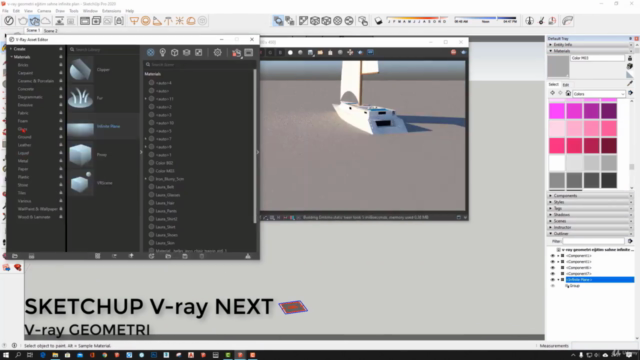This screenshot has height=360, width=640.
Task: Click the V-Ray Render teapot in SketchUp toolbar
Action: click(x=23, y=21)
